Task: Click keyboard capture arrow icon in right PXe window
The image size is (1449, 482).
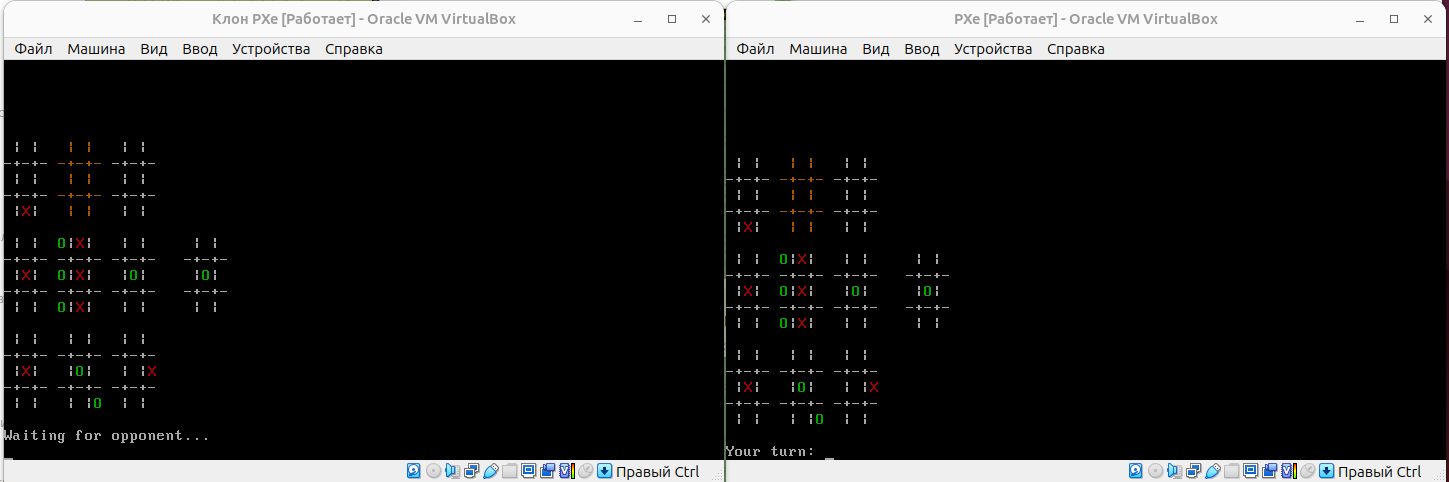Action: tap(1326, 471)
